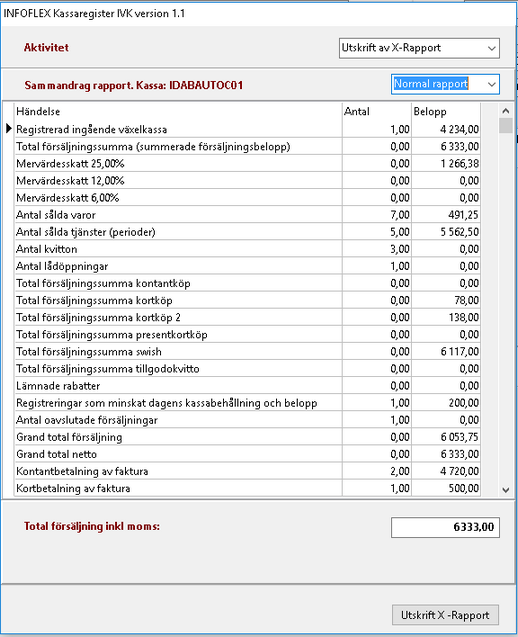Select row Lämnade rabatter

tap(247, 386)
